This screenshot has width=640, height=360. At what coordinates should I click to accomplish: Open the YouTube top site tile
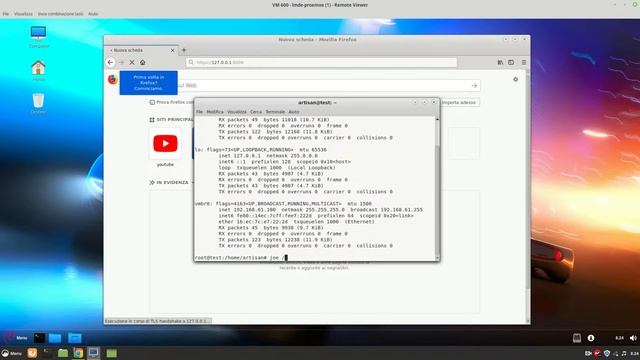click(x=165, y=143)
